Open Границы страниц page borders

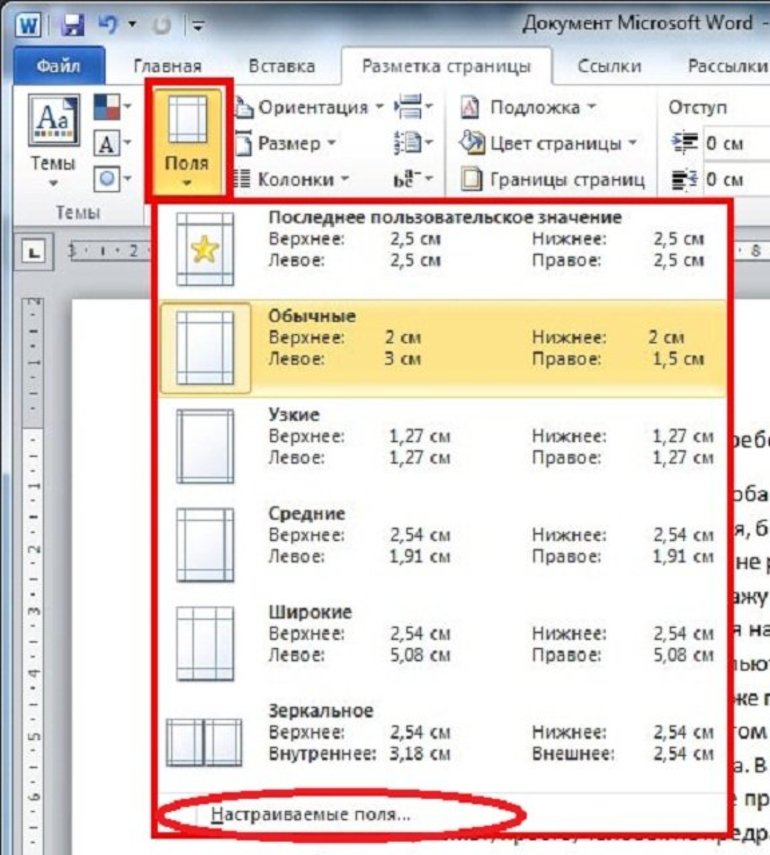click(x=552, y=180)
